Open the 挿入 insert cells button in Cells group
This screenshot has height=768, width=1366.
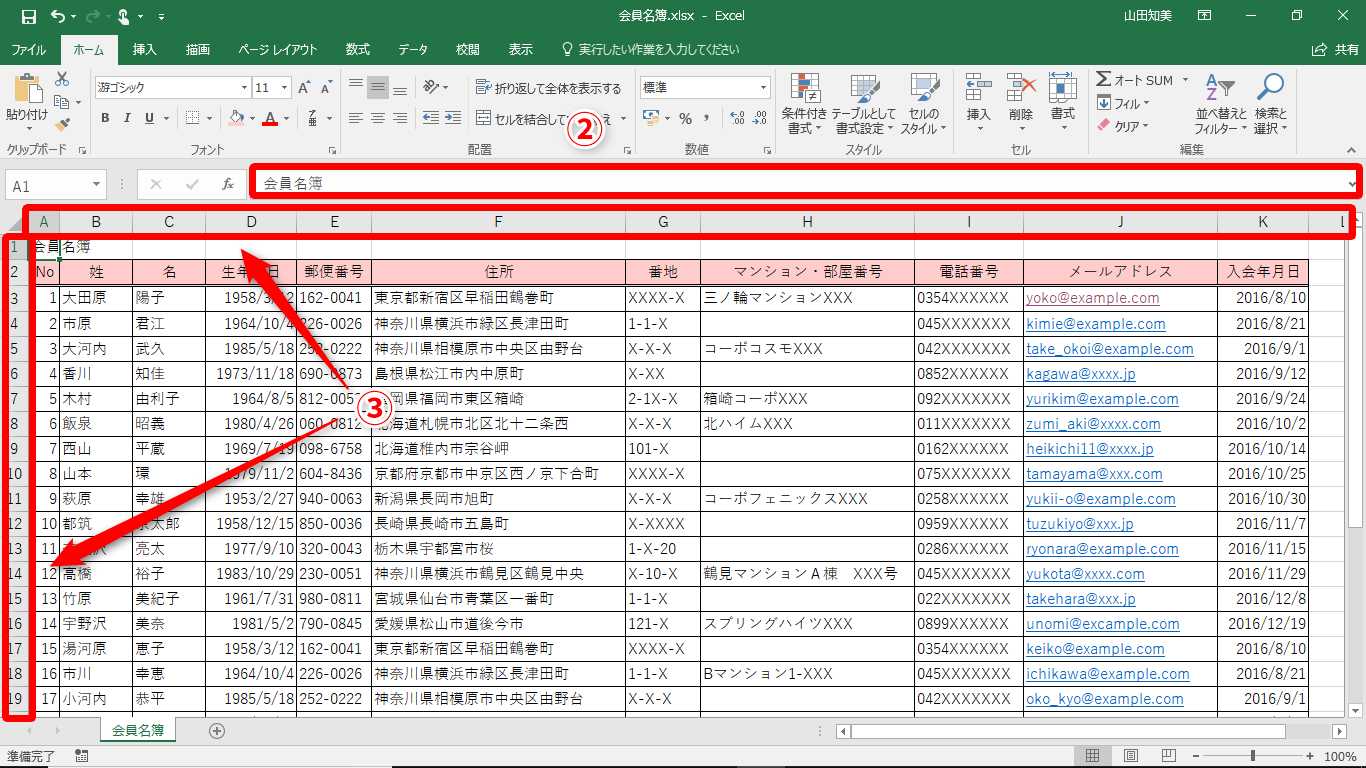978,104
